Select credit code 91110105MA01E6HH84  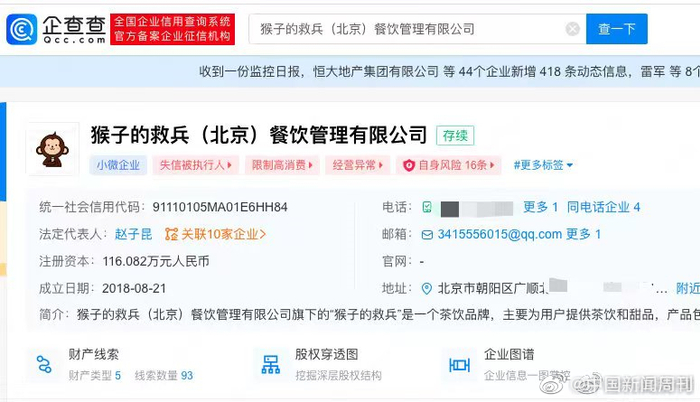[220, 207]
